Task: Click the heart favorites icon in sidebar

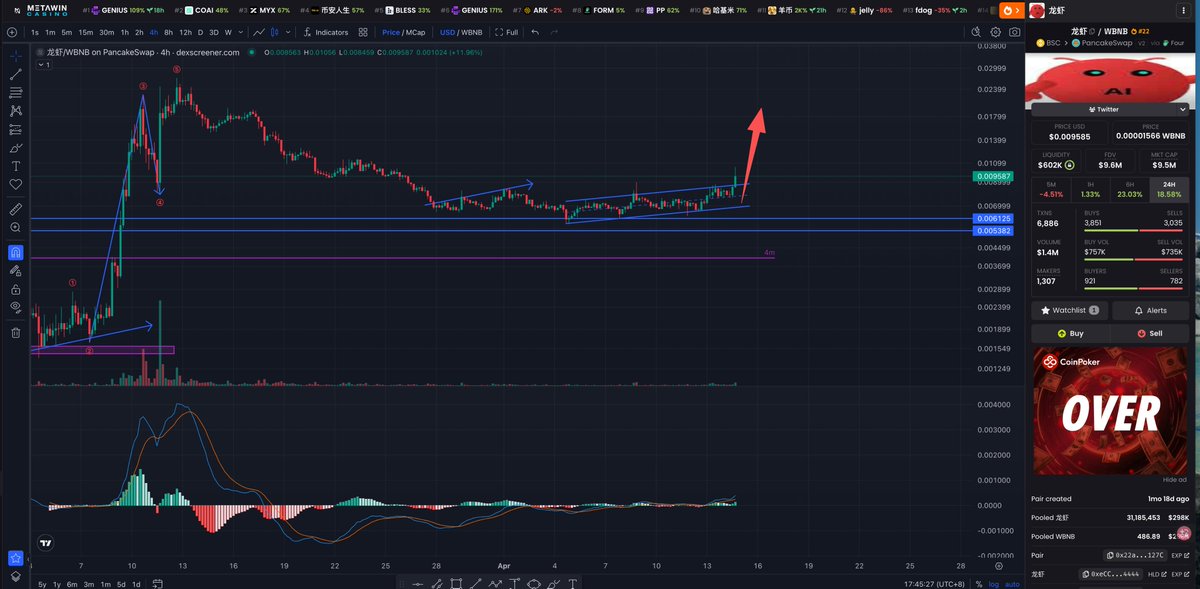Action: [x=16, y=185]
